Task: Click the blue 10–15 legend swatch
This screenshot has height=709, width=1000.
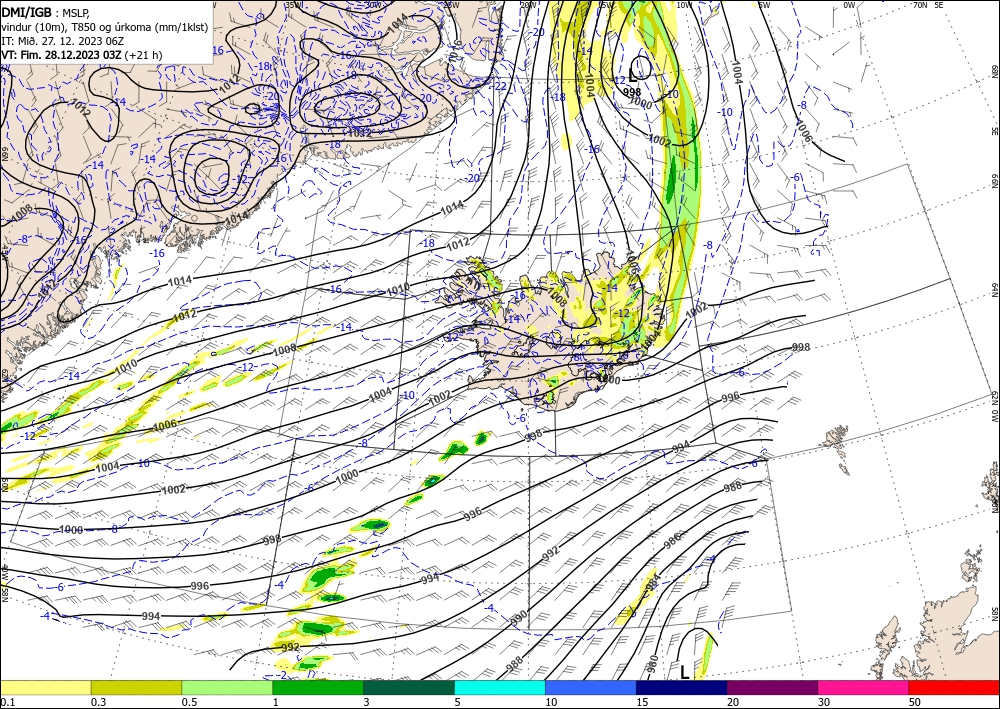Action: tap(591, 687)
